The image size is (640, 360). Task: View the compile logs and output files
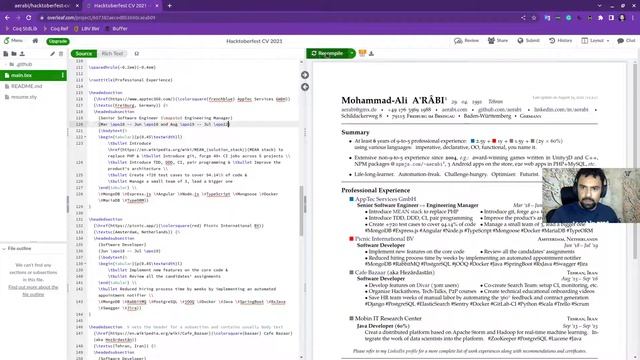[362, 53]
